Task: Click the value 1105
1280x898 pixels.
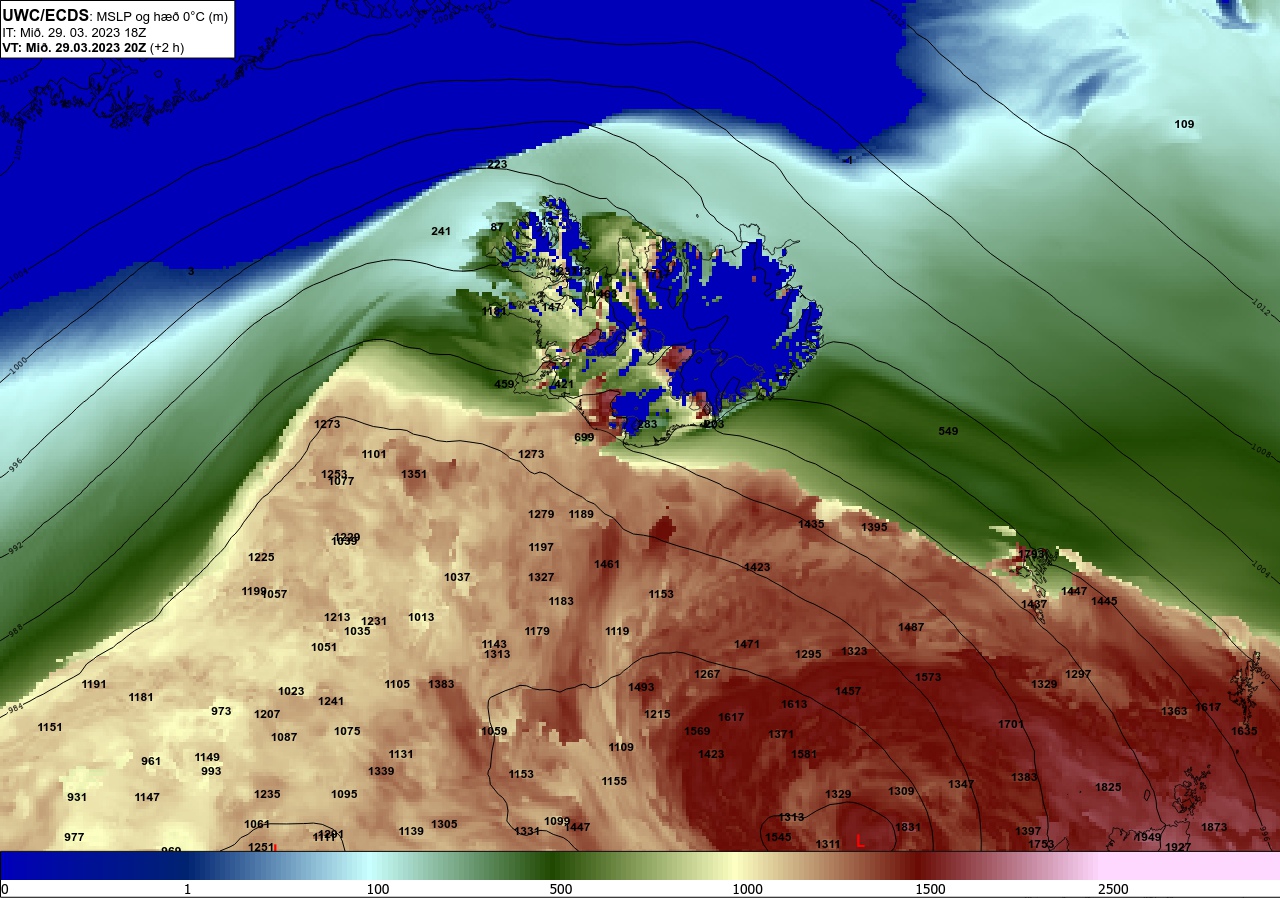Action: tap(397, 684)
